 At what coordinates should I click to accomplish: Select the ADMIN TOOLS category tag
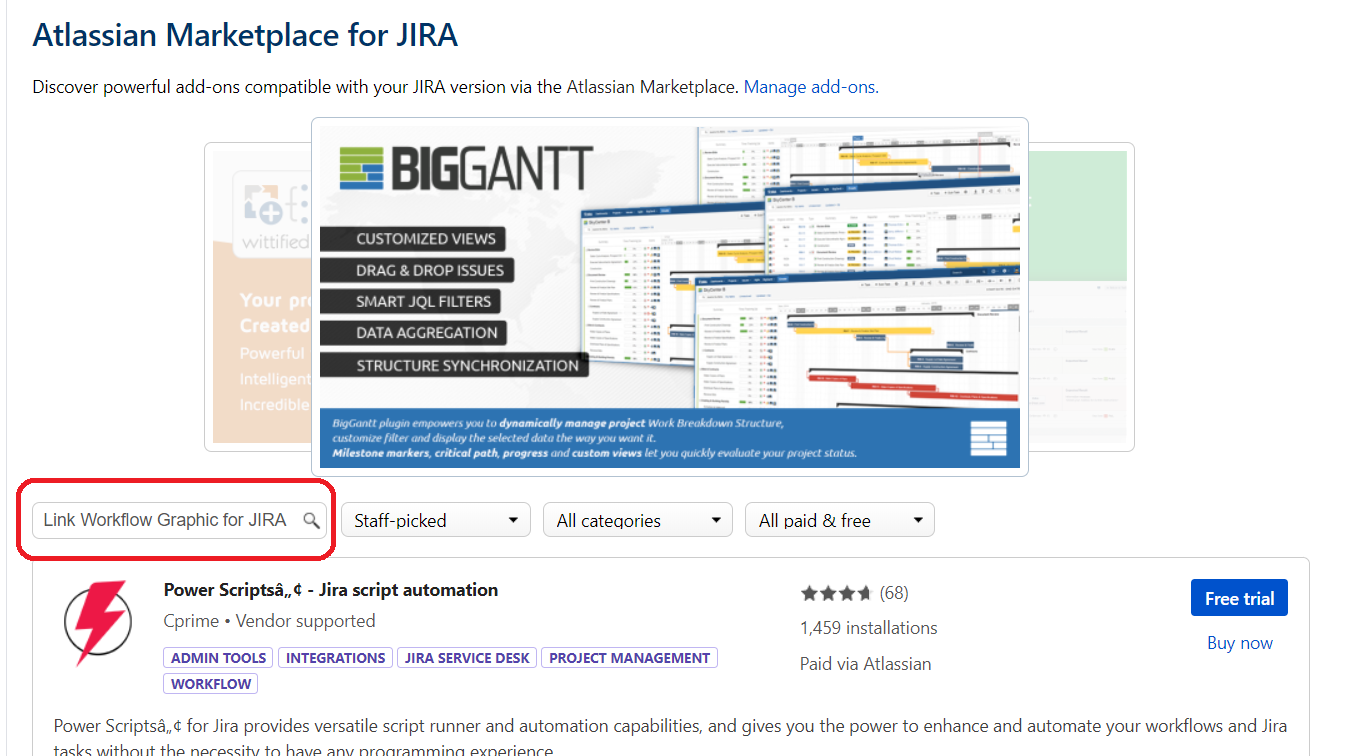point(218,658)
